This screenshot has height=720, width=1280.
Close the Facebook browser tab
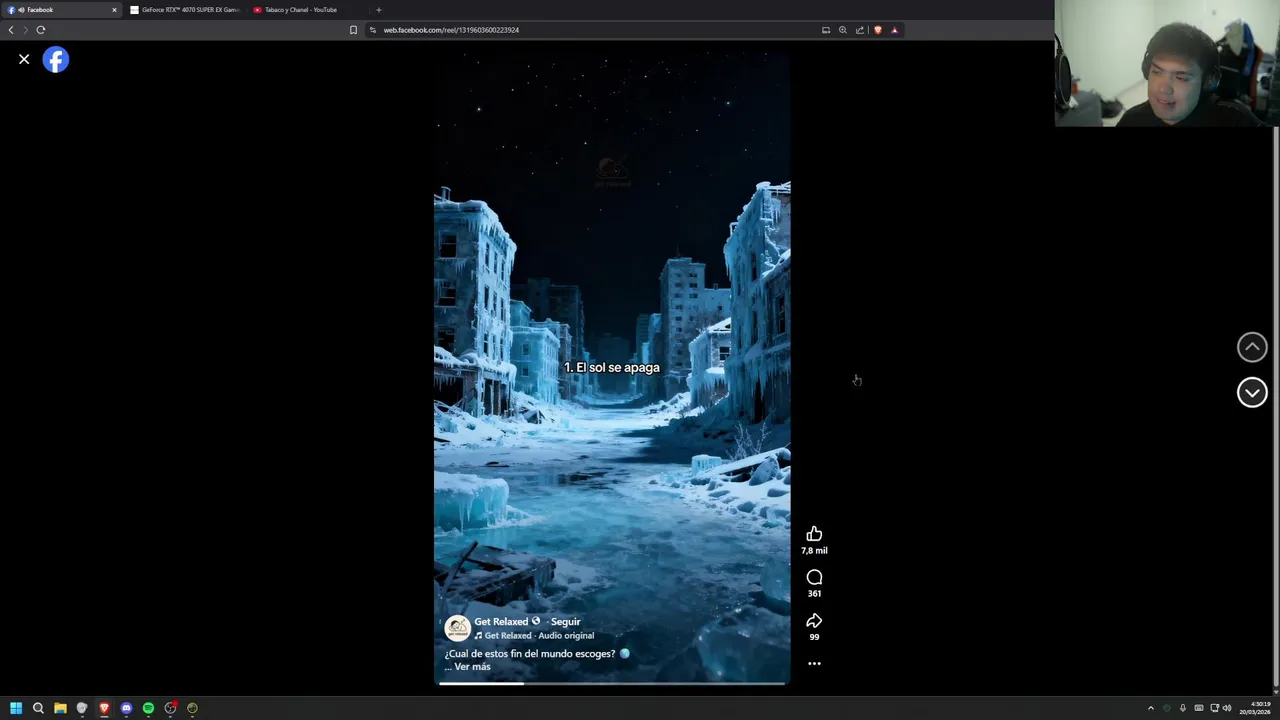[114, 10]
